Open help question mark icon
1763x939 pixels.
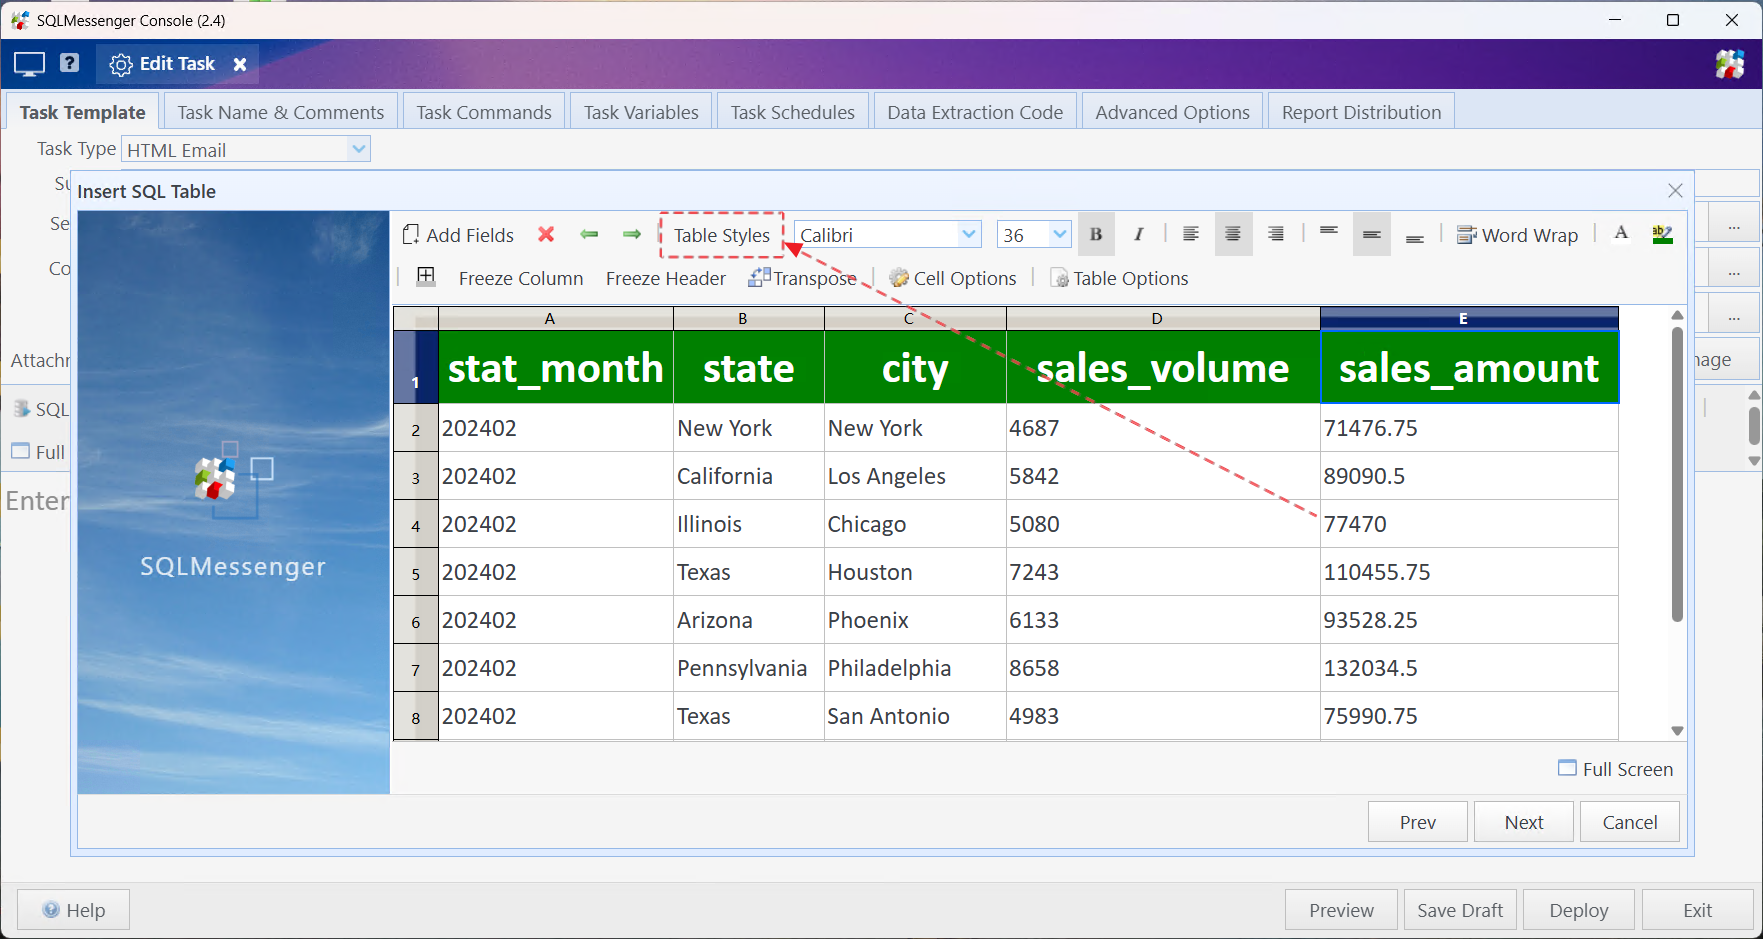69,63
